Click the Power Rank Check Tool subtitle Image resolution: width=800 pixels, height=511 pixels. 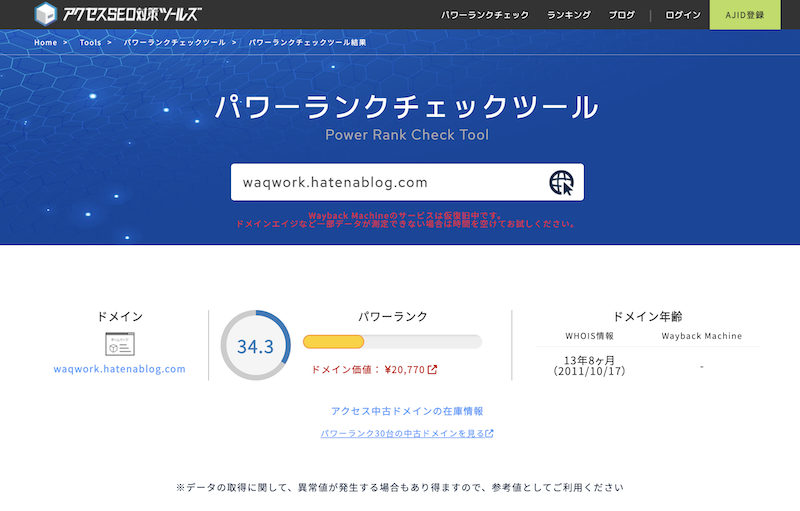click(407, 135)
